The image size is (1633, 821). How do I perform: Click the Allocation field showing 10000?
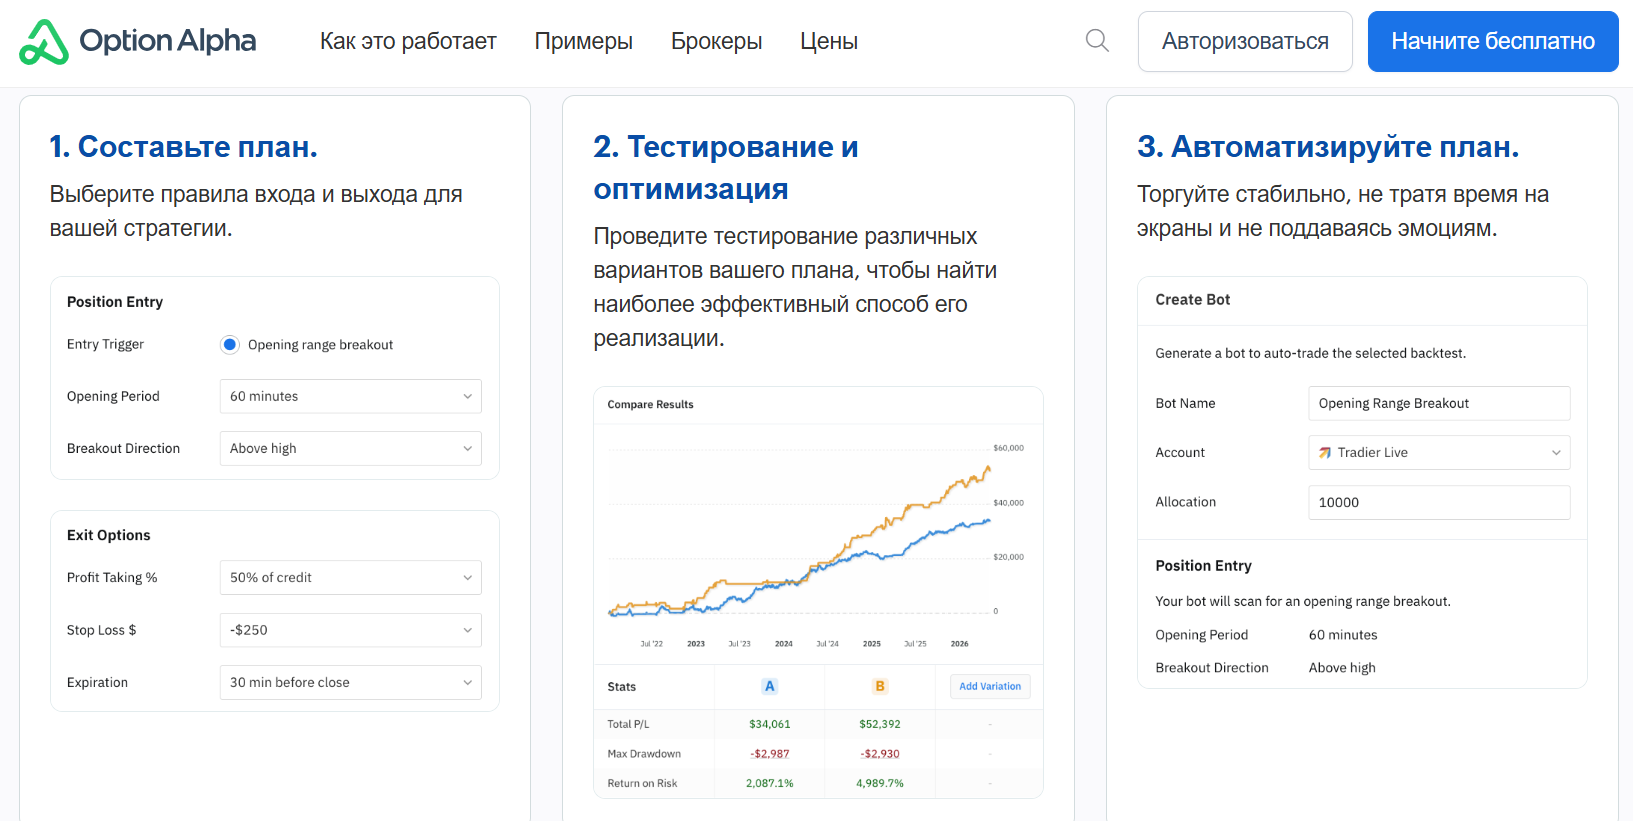pos(1439,502)
